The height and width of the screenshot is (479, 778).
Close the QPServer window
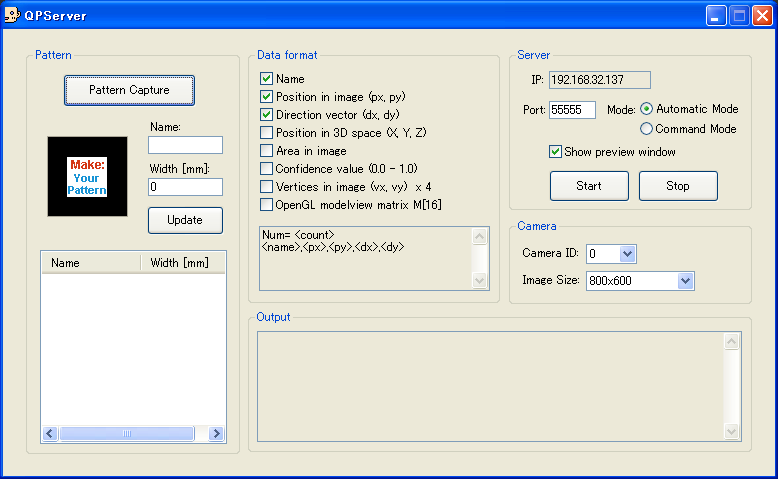tap(762, 16)
